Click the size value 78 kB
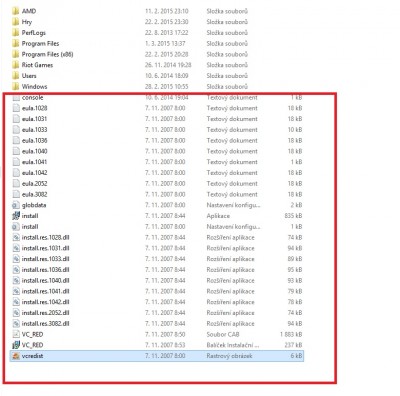The image size is (400, 396). point(295,302)
